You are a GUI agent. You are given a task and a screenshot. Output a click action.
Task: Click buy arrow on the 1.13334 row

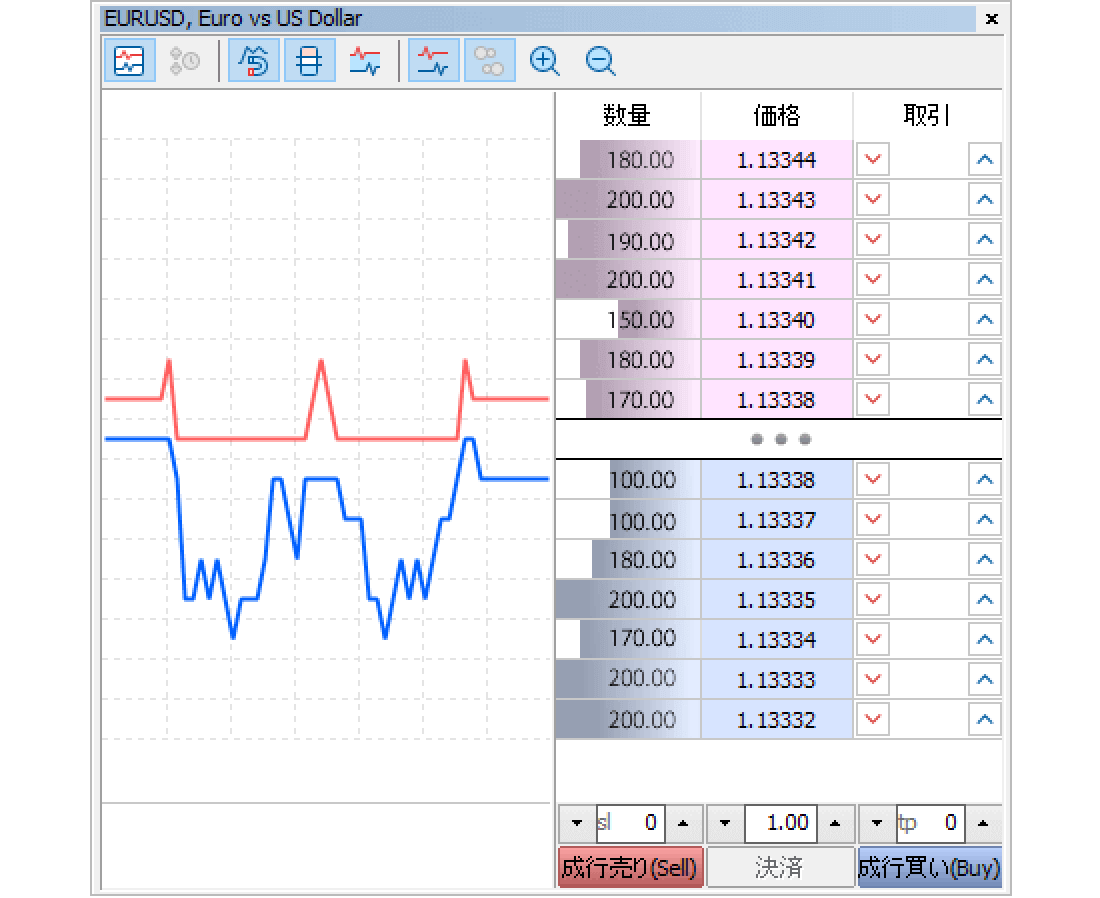point(984,640)
